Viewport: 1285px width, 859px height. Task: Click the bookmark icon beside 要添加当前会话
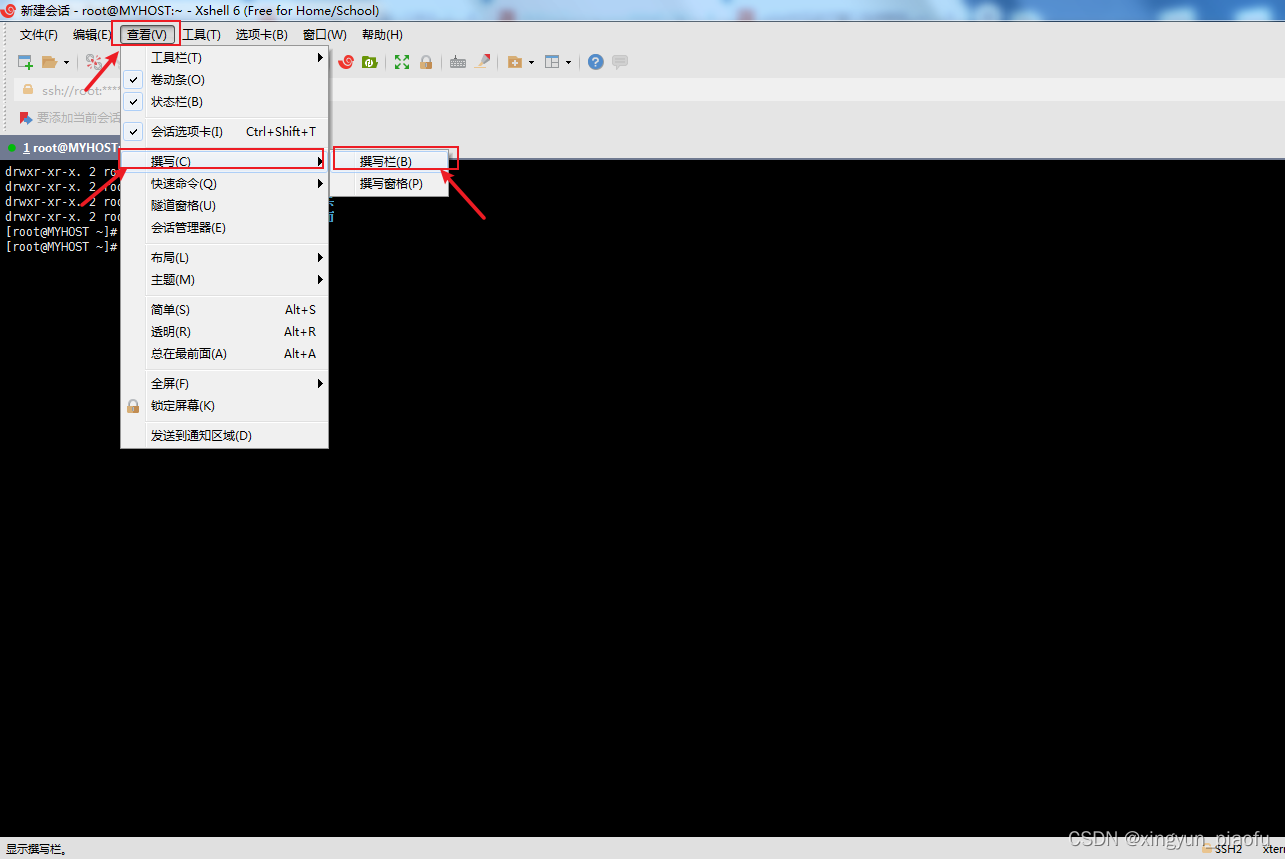26,118
